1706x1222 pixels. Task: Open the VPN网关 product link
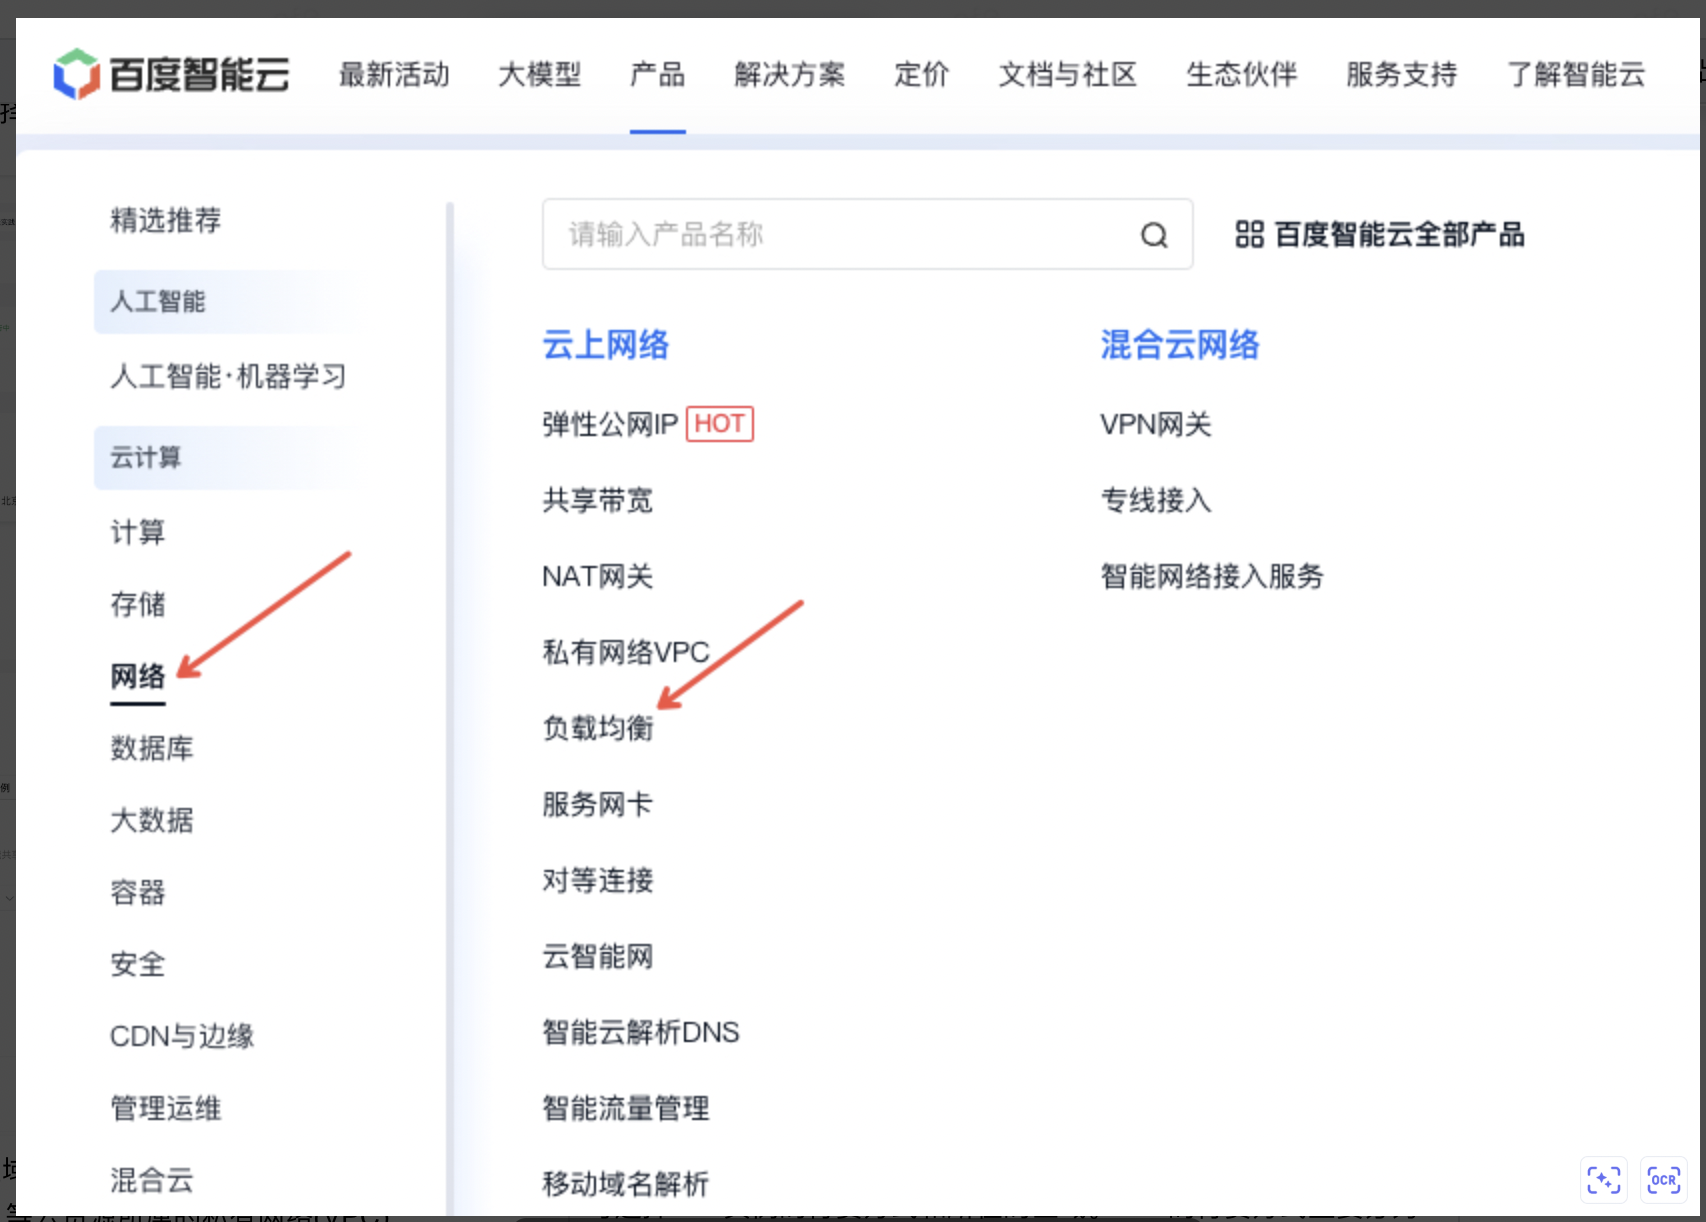coord(1156,424)
